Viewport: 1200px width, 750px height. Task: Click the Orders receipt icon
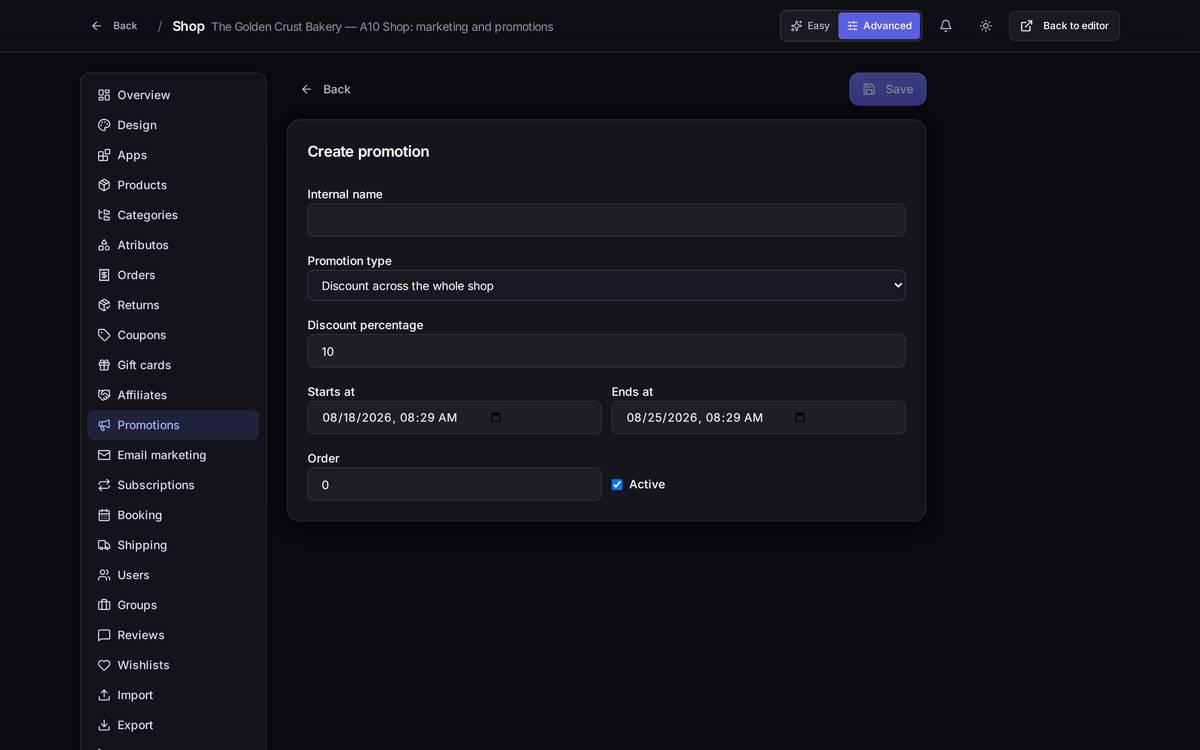click(x=104, y=275)
